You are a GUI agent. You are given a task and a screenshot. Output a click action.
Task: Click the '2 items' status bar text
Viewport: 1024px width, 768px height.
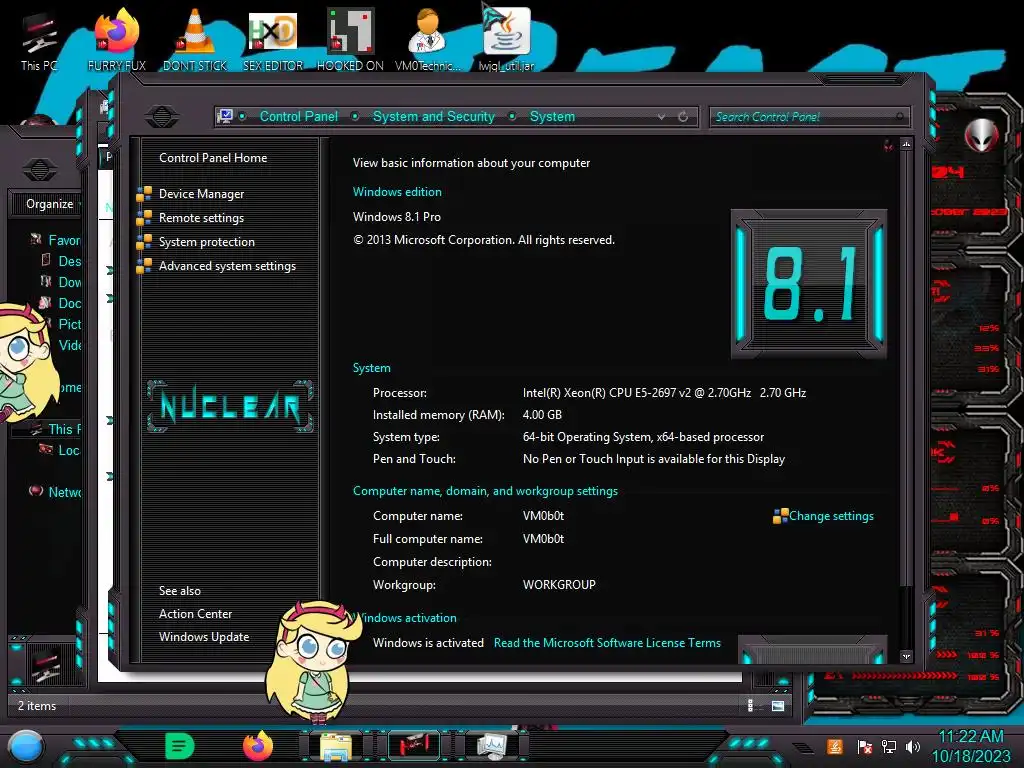point(37,706)
